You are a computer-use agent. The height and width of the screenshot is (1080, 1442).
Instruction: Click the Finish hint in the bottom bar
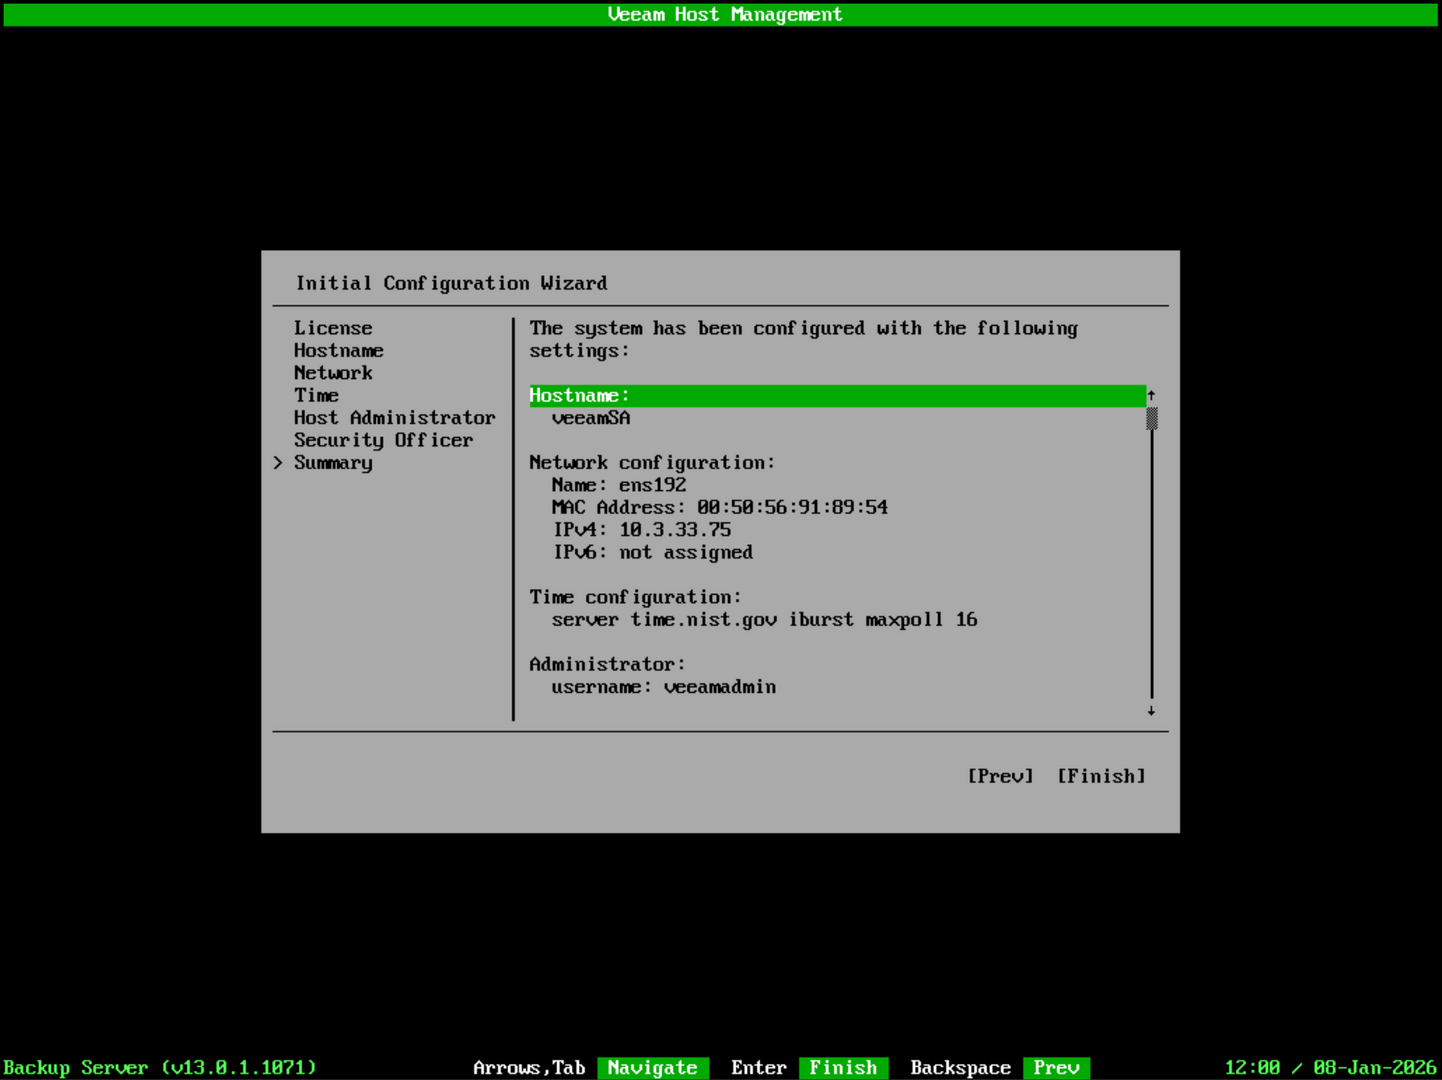pos(843,1068)
